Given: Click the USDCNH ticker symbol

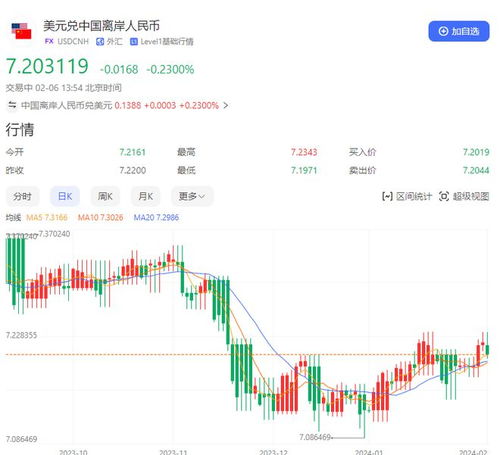Looking at the screenshot, I should click(x=73, y=42).
